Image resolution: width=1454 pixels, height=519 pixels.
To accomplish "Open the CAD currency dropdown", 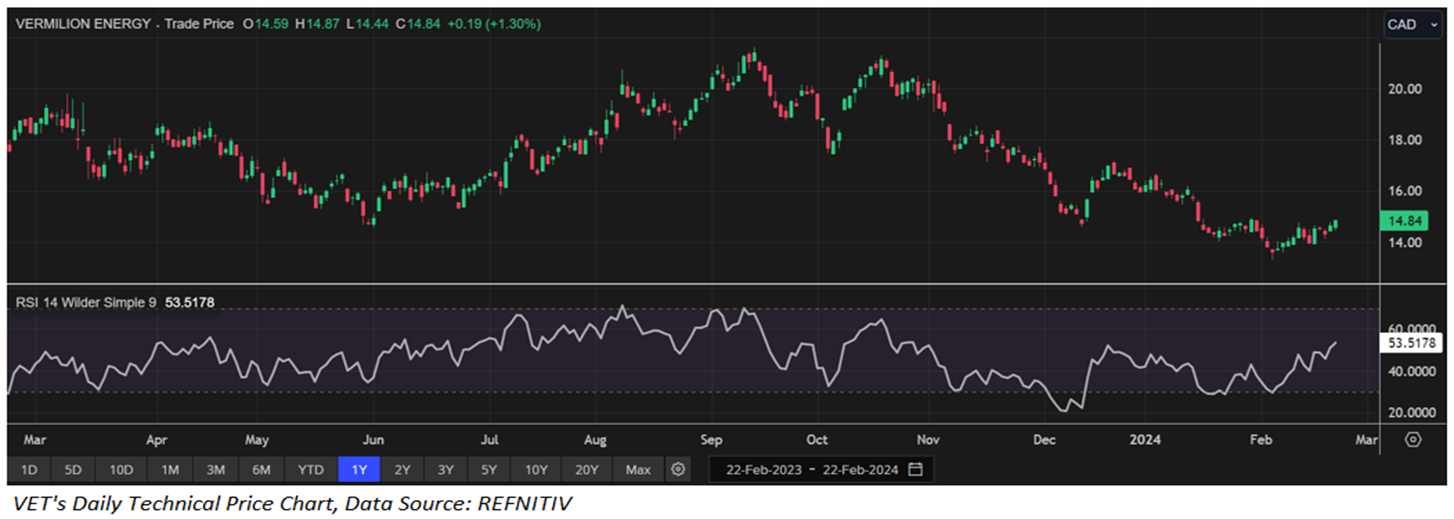I will 1411,24.
